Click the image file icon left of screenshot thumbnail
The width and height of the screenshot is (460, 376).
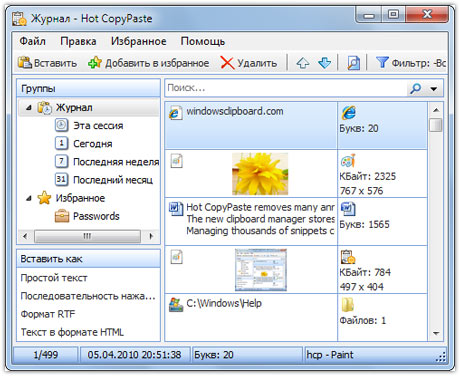click(177, 257)
